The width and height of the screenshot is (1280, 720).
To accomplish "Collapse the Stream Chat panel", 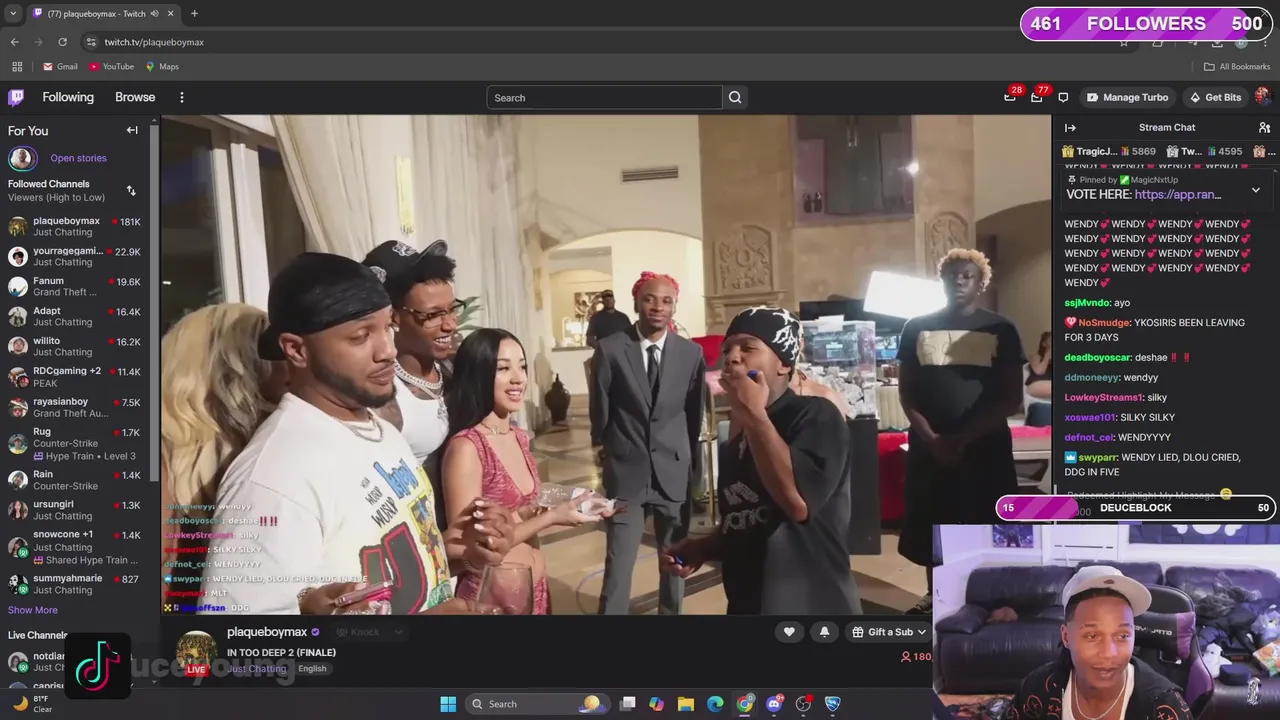I will pyautogui.click(x=1070, y=128).
